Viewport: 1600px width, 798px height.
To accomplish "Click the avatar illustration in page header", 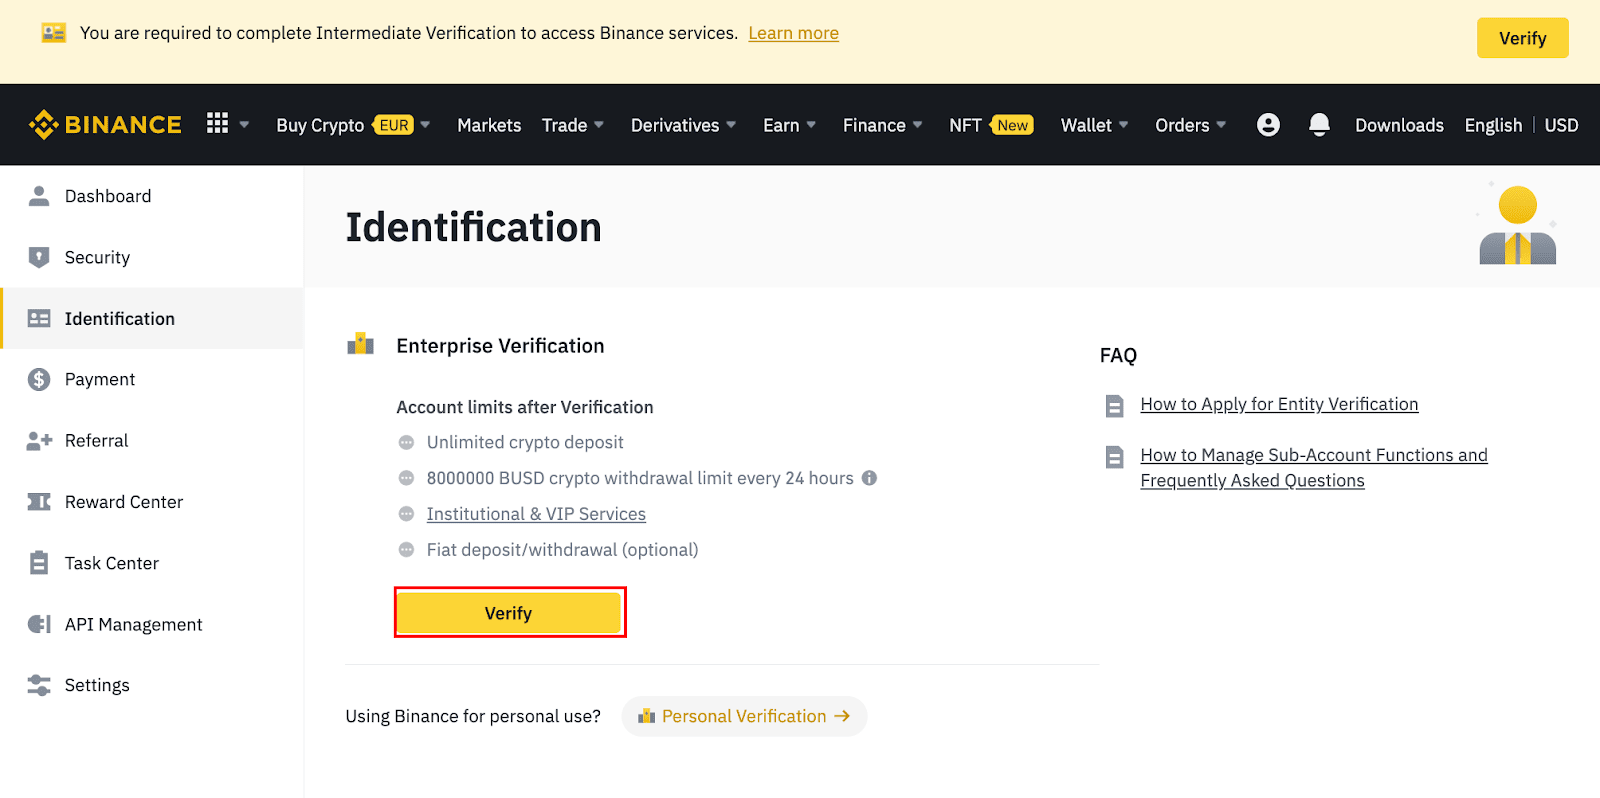I will pos(1517,224).
